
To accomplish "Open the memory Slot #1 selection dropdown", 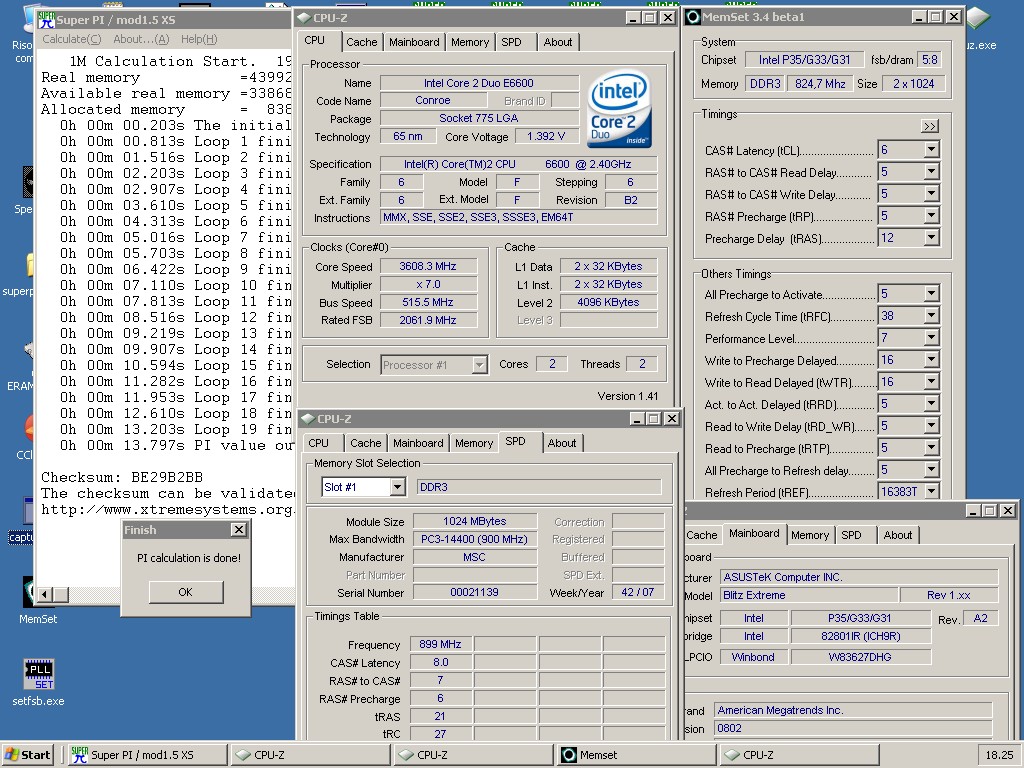I will point(397,487).
